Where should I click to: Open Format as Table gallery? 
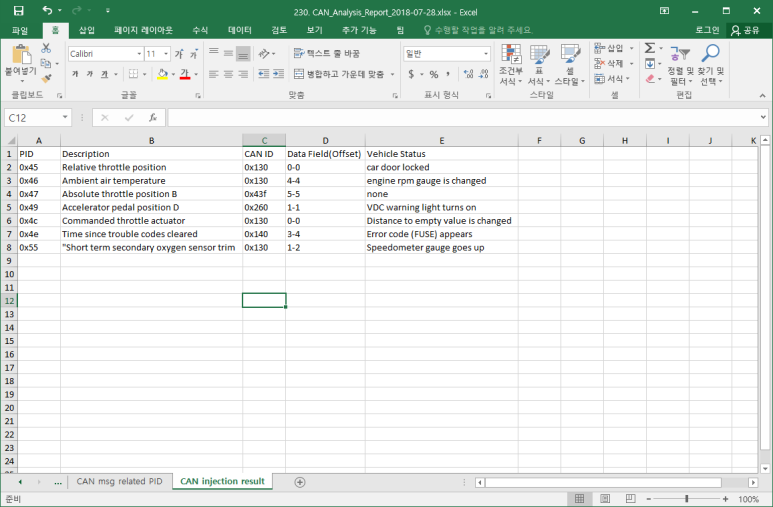coord(539,64)
